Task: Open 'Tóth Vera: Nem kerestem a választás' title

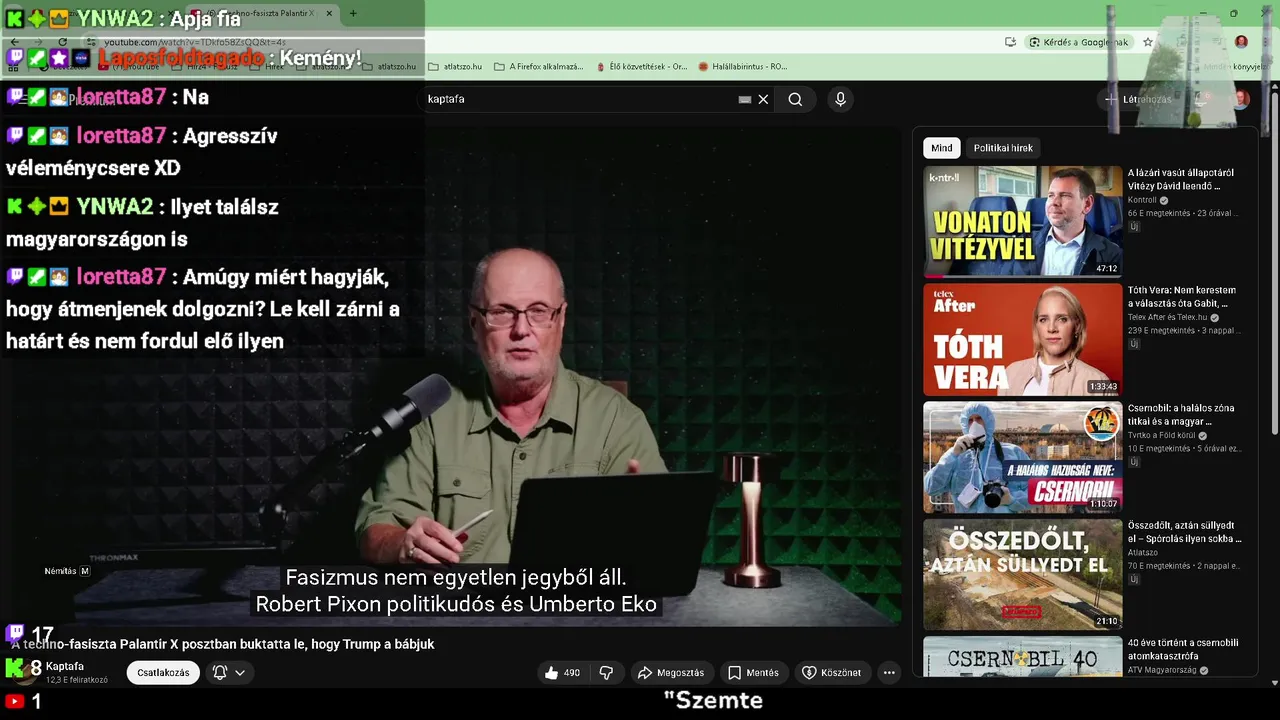Action: (1182, 297)
